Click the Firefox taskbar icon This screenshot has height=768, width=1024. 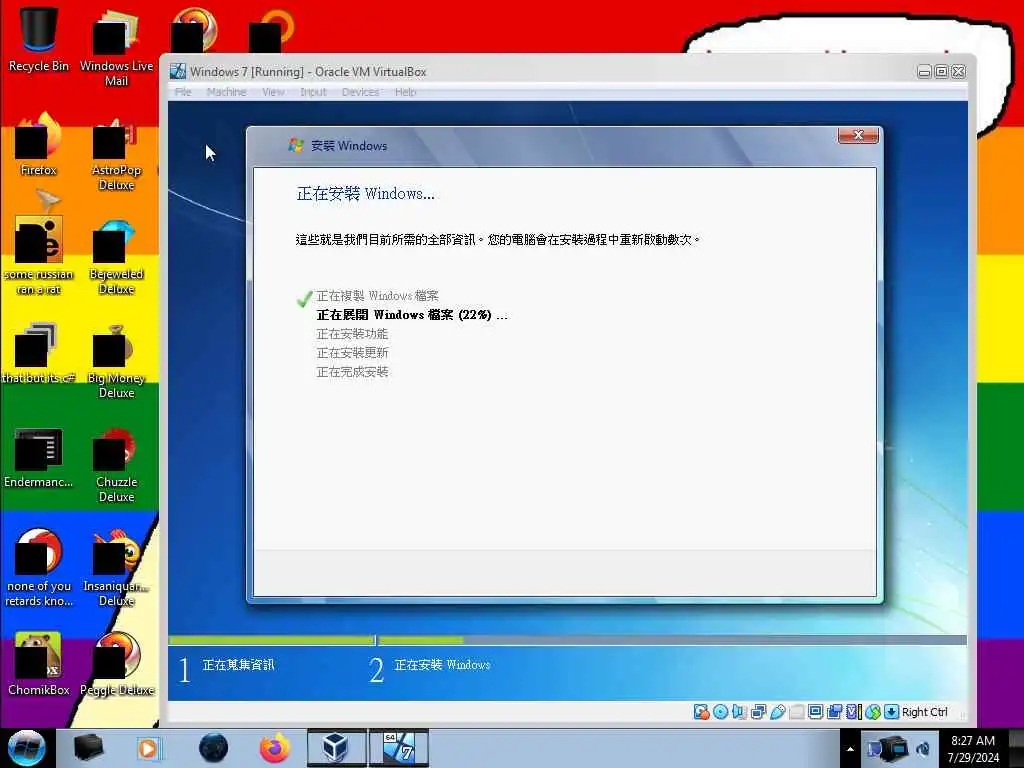275,748
